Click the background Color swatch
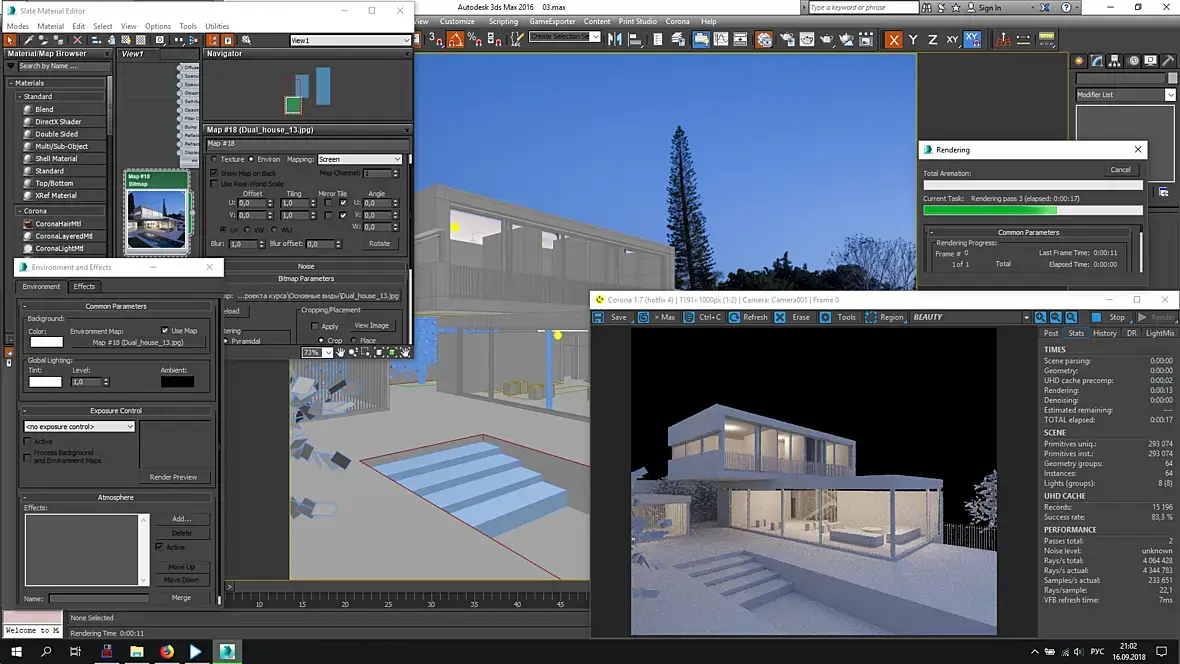 (x=45, y=342)
